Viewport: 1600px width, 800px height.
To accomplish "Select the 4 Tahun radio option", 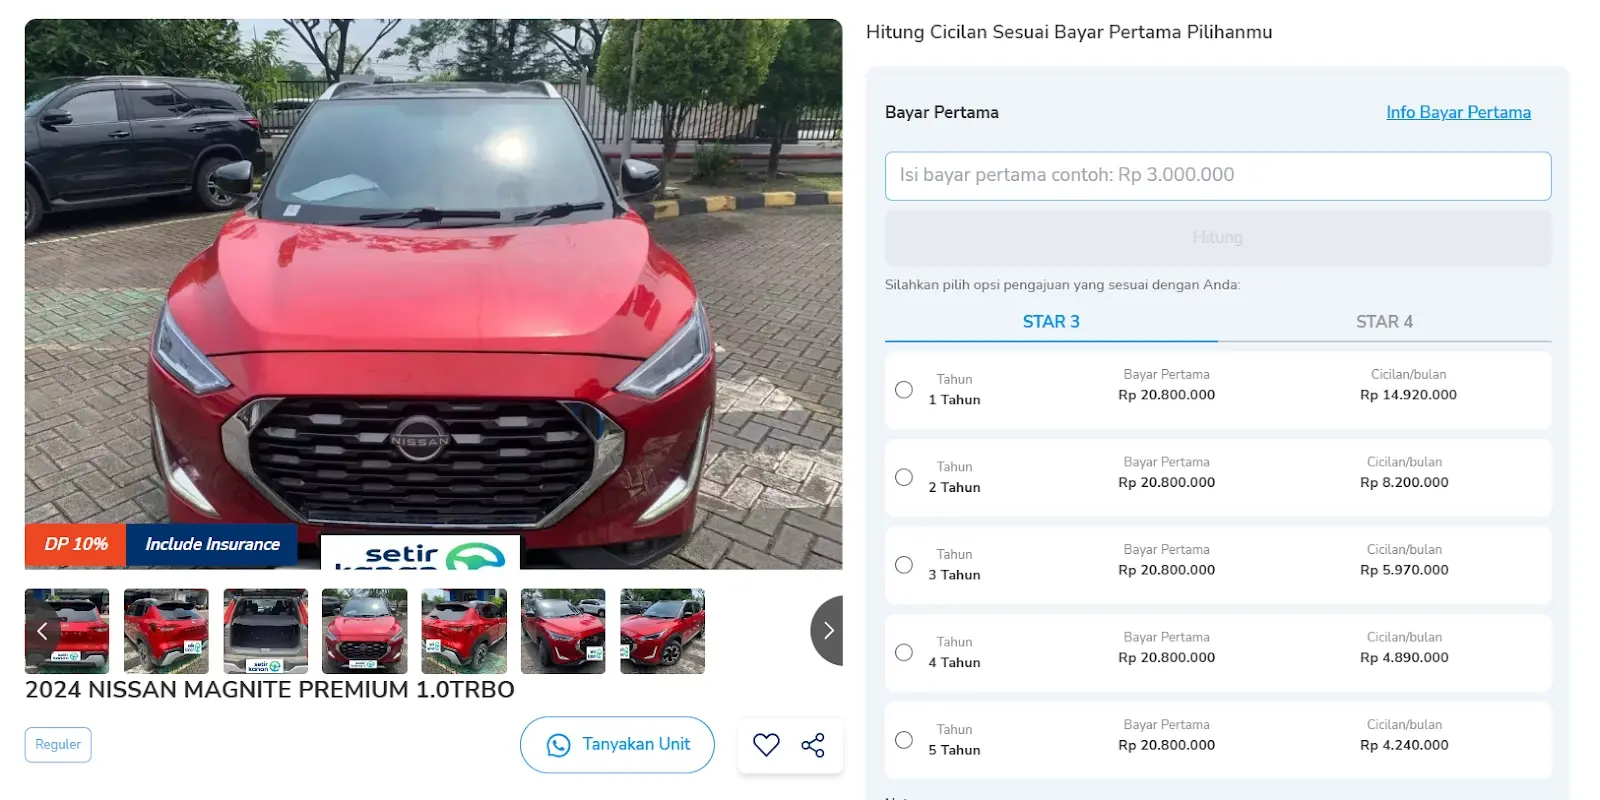I will (904, 652).
